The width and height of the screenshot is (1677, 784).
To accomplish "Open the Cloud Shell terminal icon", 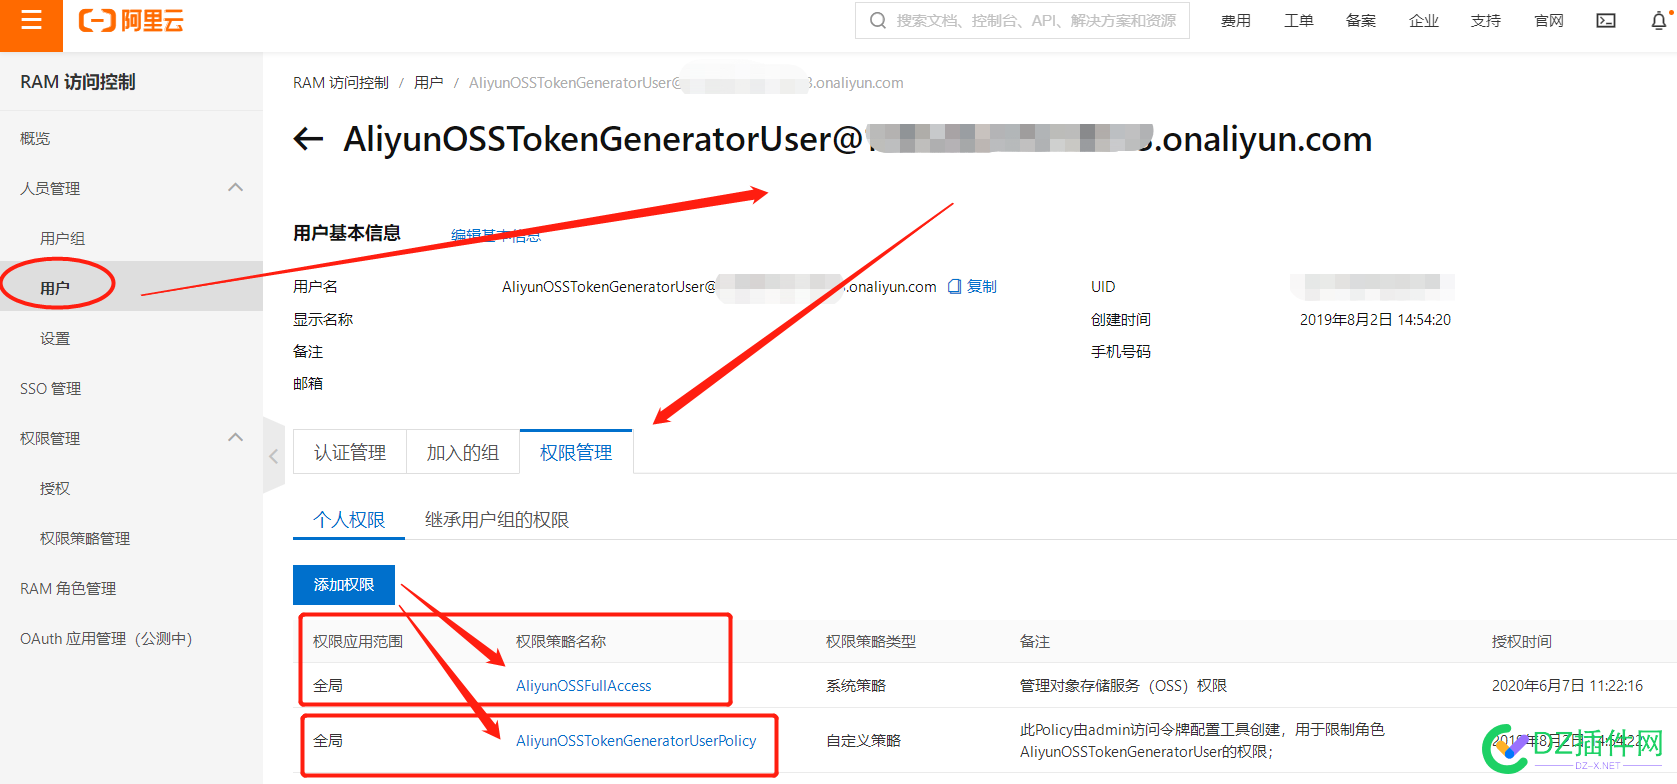I will [x=1606, y=20].
